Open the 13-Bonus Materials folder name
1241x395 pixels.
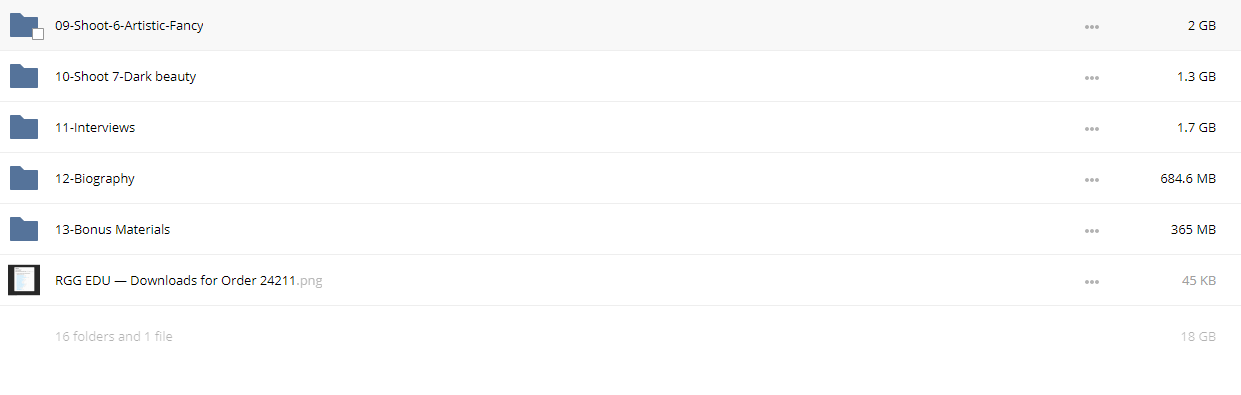112,229
